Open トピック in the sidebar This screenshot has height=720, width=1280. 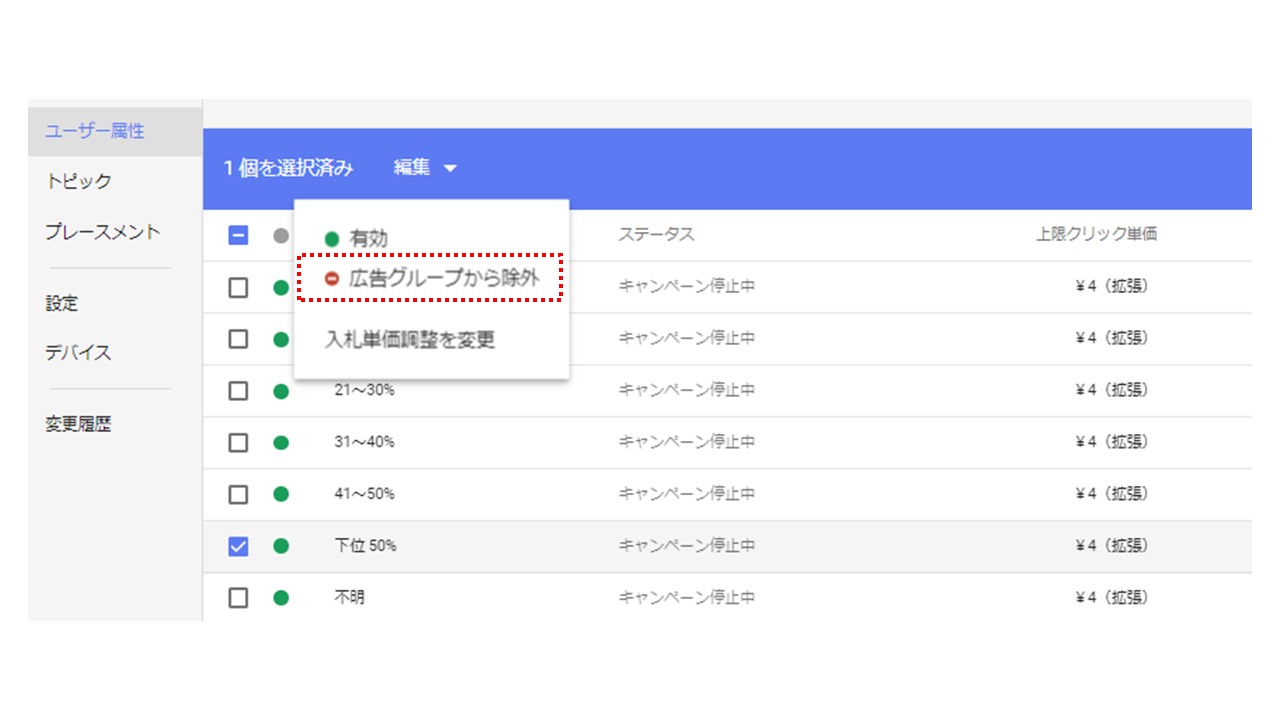79,181
